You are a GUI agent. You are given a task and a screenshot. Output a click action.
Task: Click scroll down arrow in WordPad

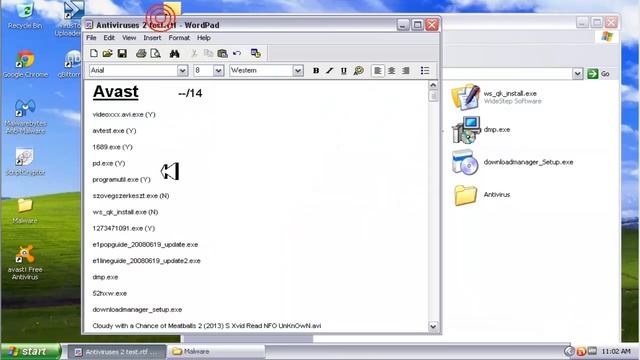click(x=433, y=326)
